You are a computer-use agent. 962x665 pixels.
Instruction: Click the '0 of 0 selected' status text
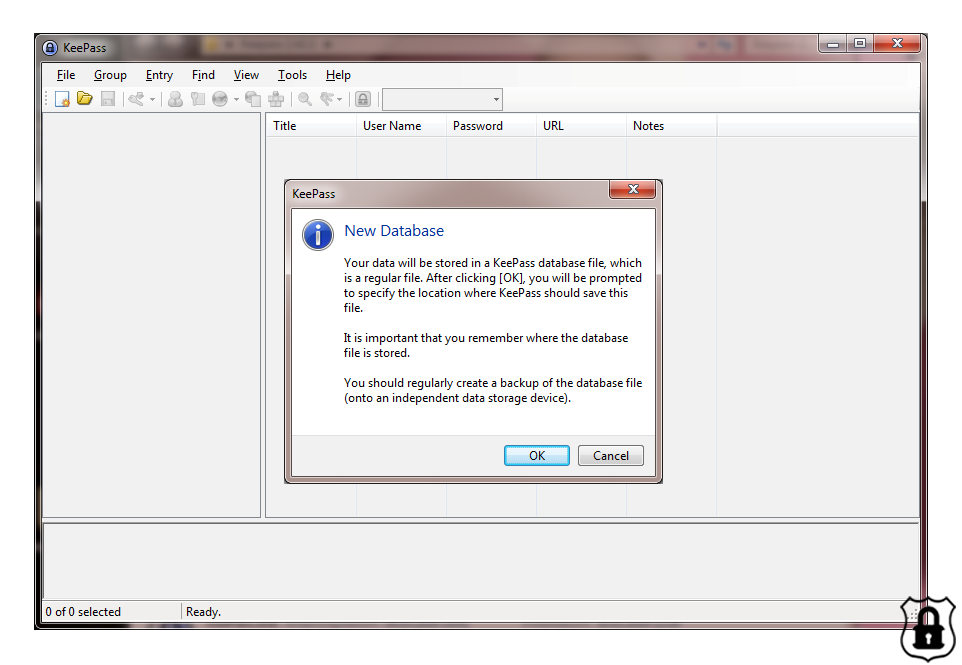coord(83,612)
